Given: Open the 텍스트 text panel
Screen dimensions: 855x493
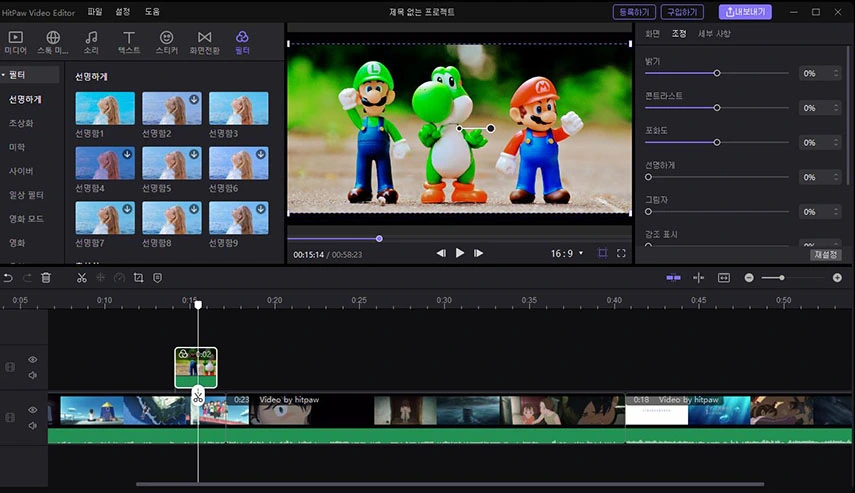Looking at the screenshot, I should coord(129,43).
